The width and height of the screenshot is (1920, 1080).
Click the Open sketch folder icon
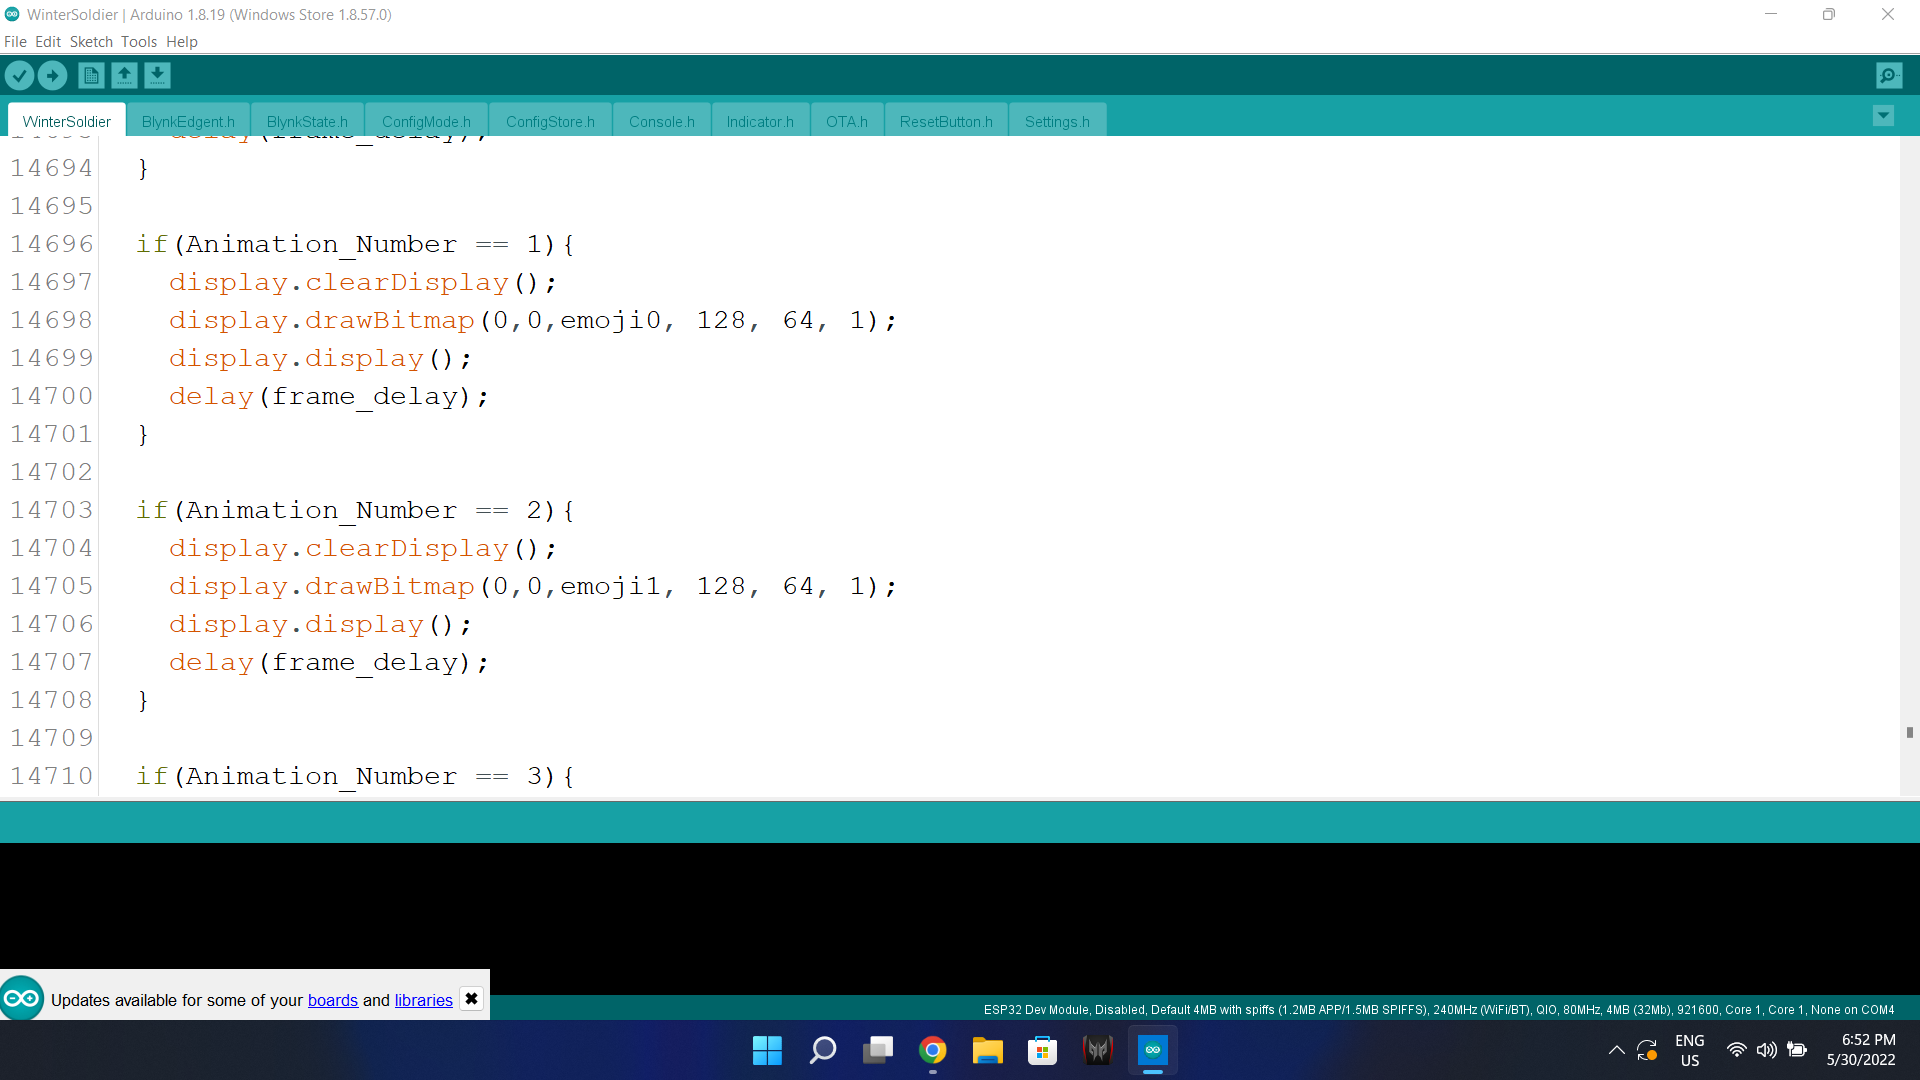124,75
